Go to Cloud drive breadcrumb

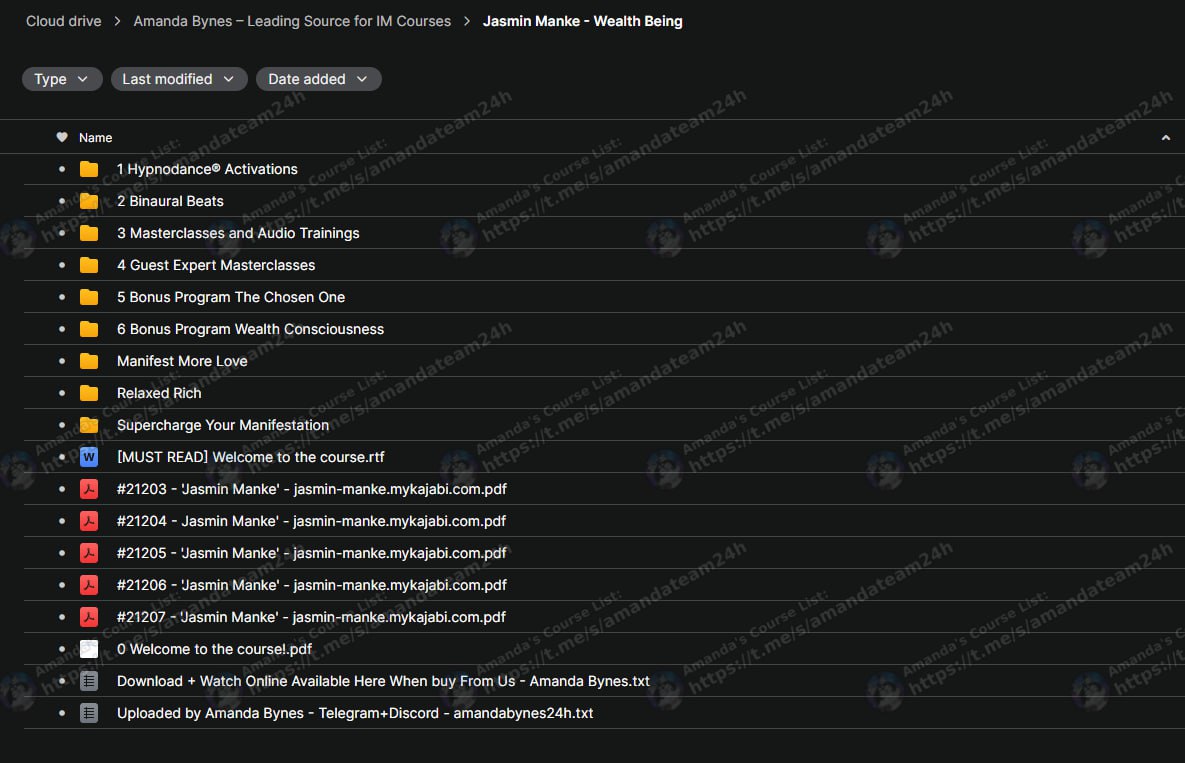click(63, 21)
